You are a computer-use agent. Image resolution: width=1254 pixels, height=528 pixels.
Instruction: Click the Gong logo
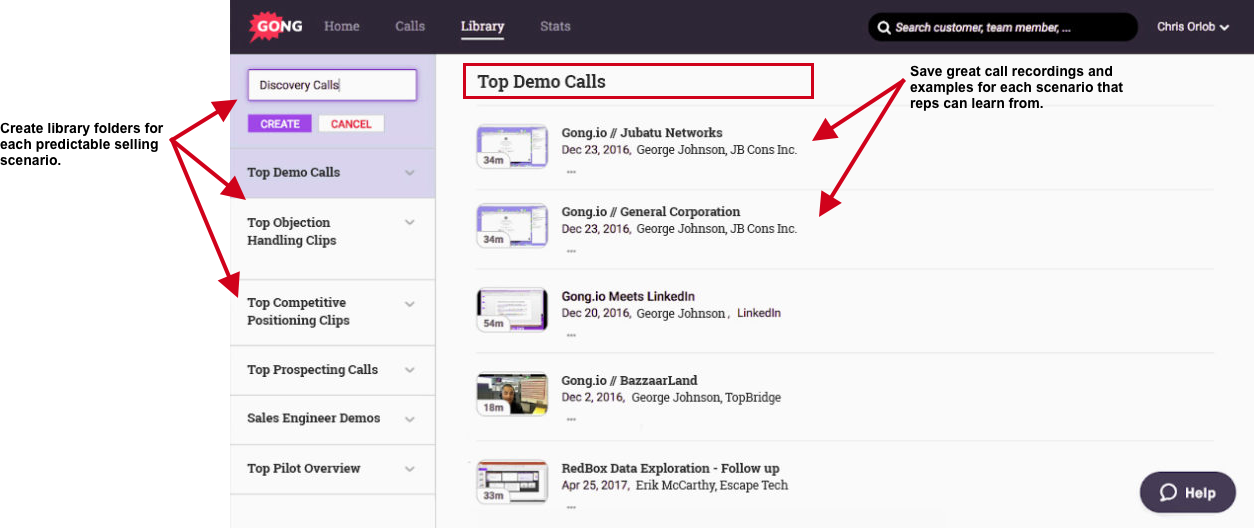click(x=276, y=27)
